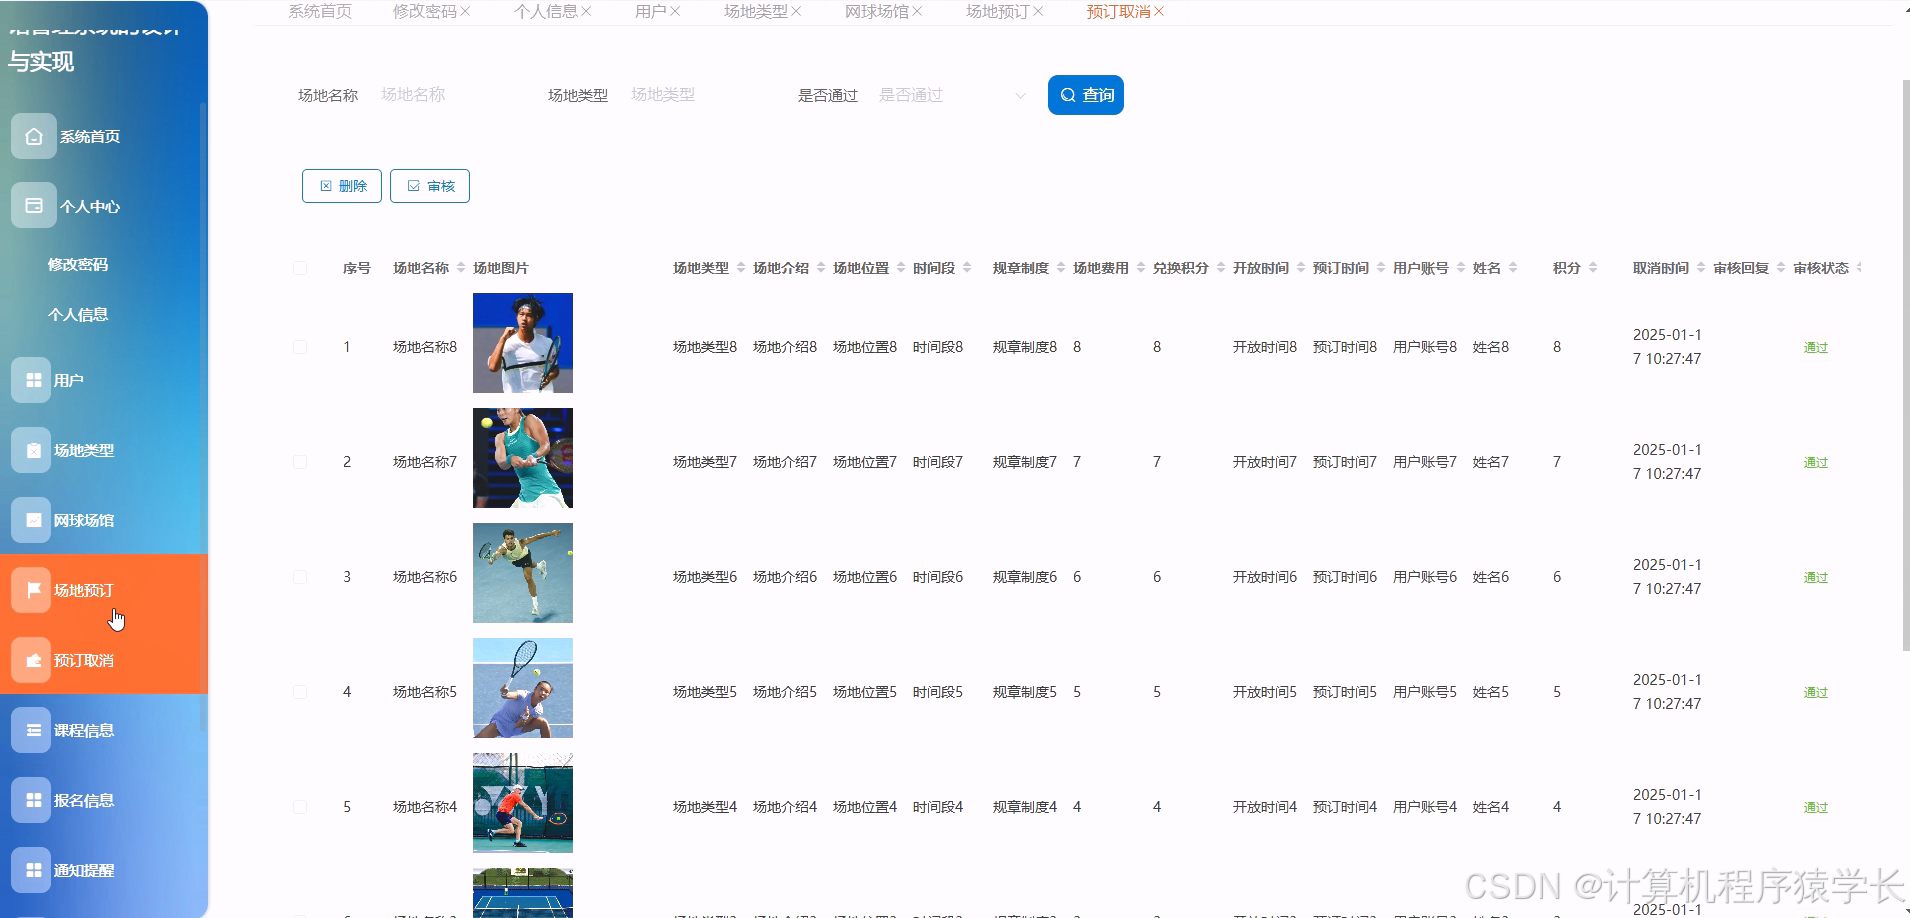Screen dimensions: 1910x918
Task: Check the checkbox for row 场地名称6
Action: click(300, 576)
